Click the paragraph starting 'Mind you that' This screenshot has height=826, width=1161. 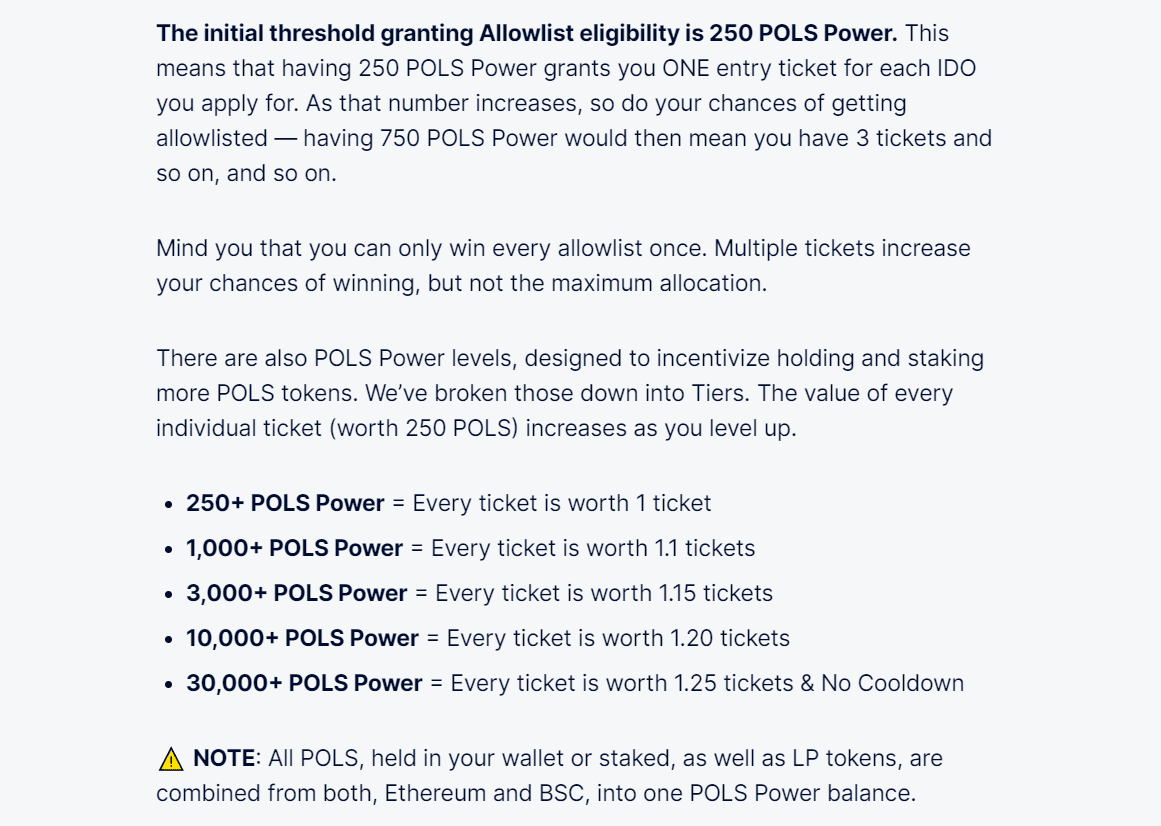tap(563, 266)
